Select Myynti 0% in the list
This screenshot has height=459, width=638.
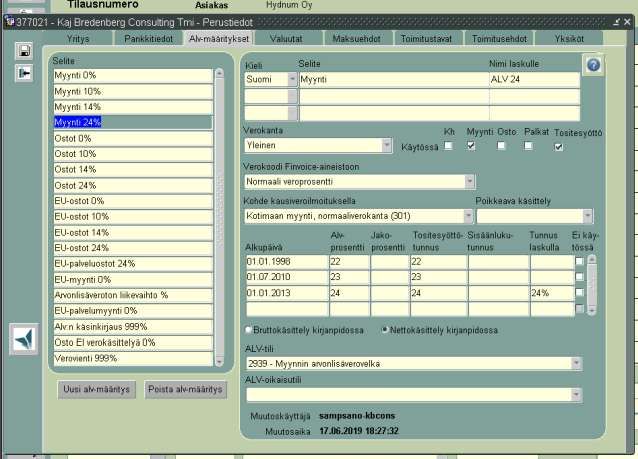tap(133, 76)
